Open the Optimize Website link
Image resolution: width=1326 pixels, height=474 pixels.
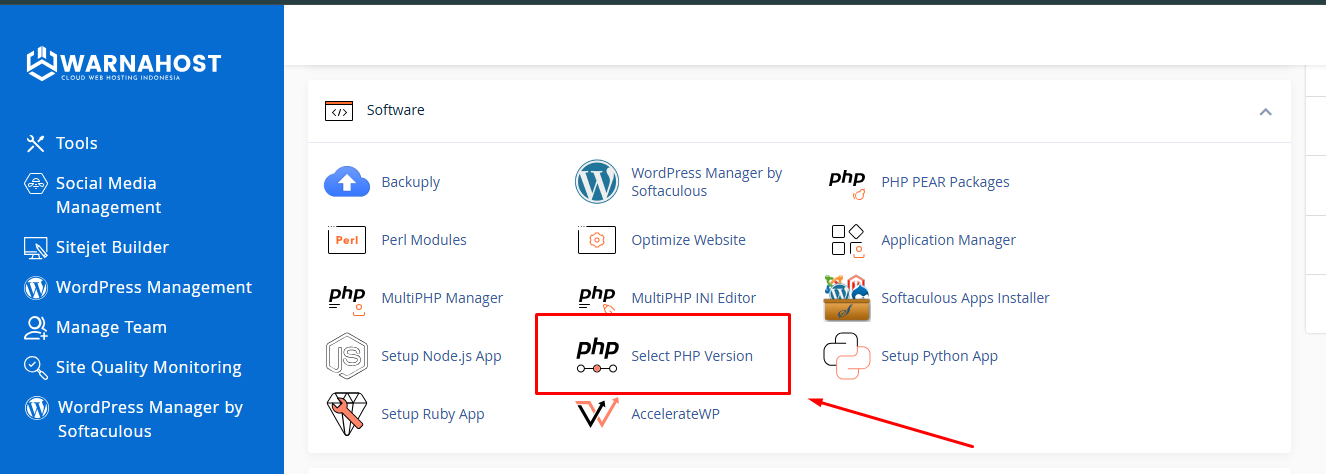688,240
